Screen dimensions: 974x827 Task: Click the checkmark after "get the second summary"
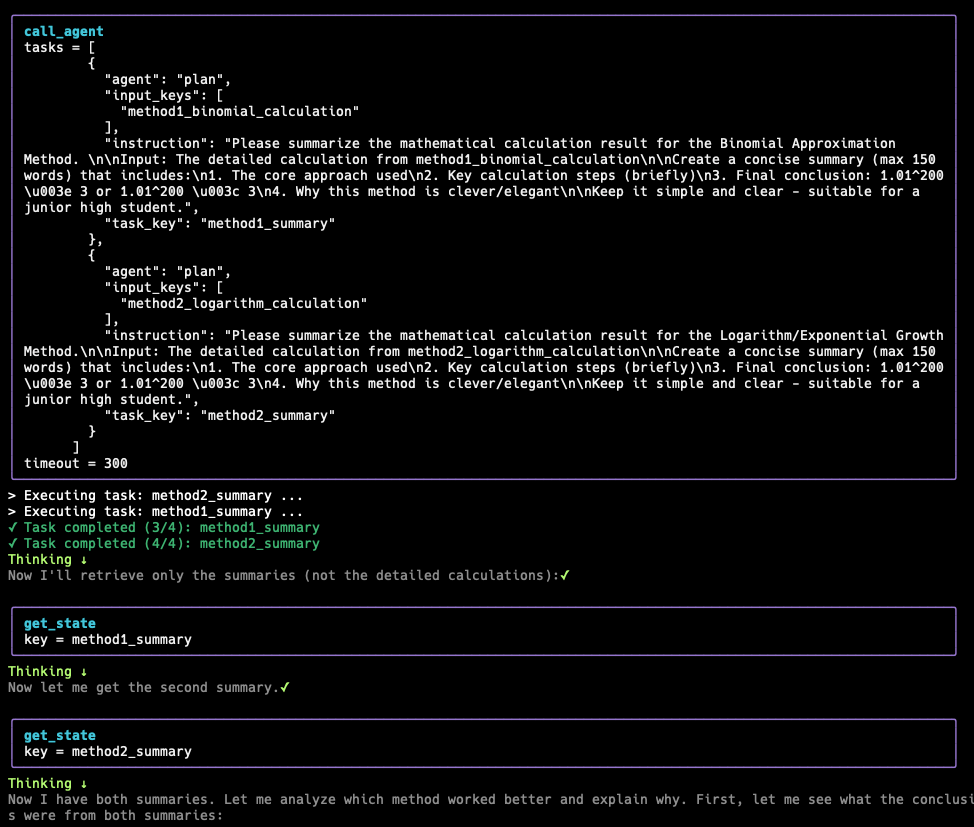pos(285,687)
